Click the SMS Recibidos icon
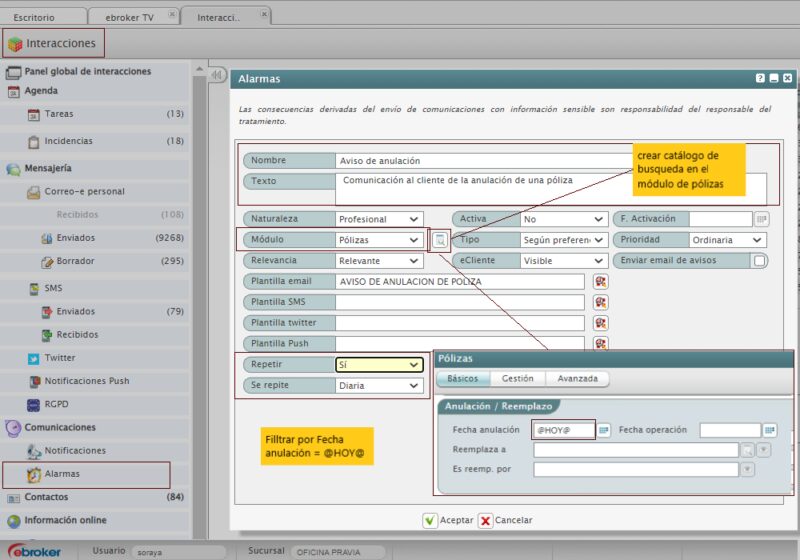This screenshot has width=800, height=560. (x=47, y=335)
